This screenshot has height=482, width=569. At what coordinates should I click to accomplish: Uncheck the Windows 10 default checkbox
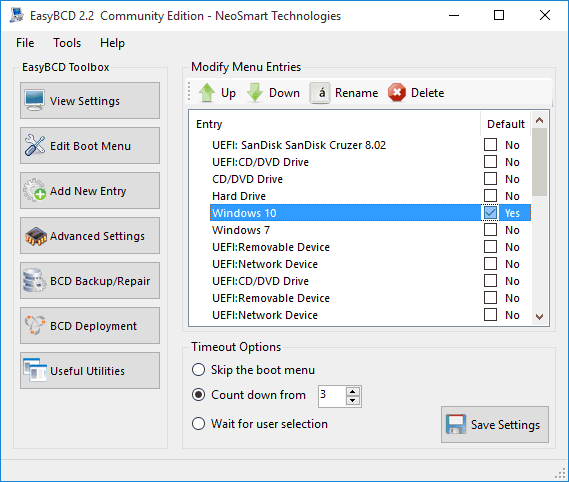(x=490, y=213)
